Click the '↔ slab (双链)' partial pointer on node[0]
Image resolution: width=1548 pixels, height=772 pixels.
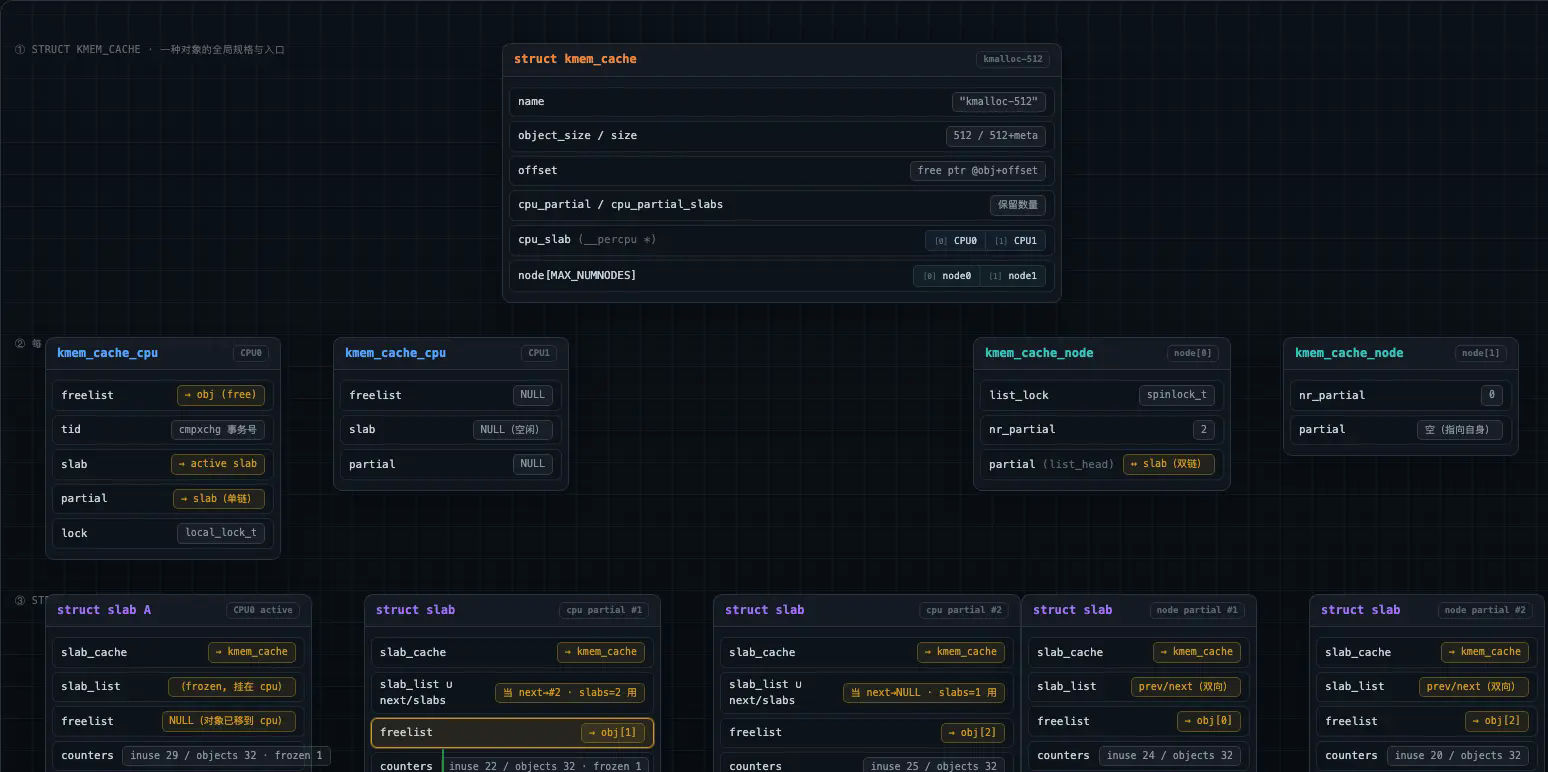pos(1169,464)
